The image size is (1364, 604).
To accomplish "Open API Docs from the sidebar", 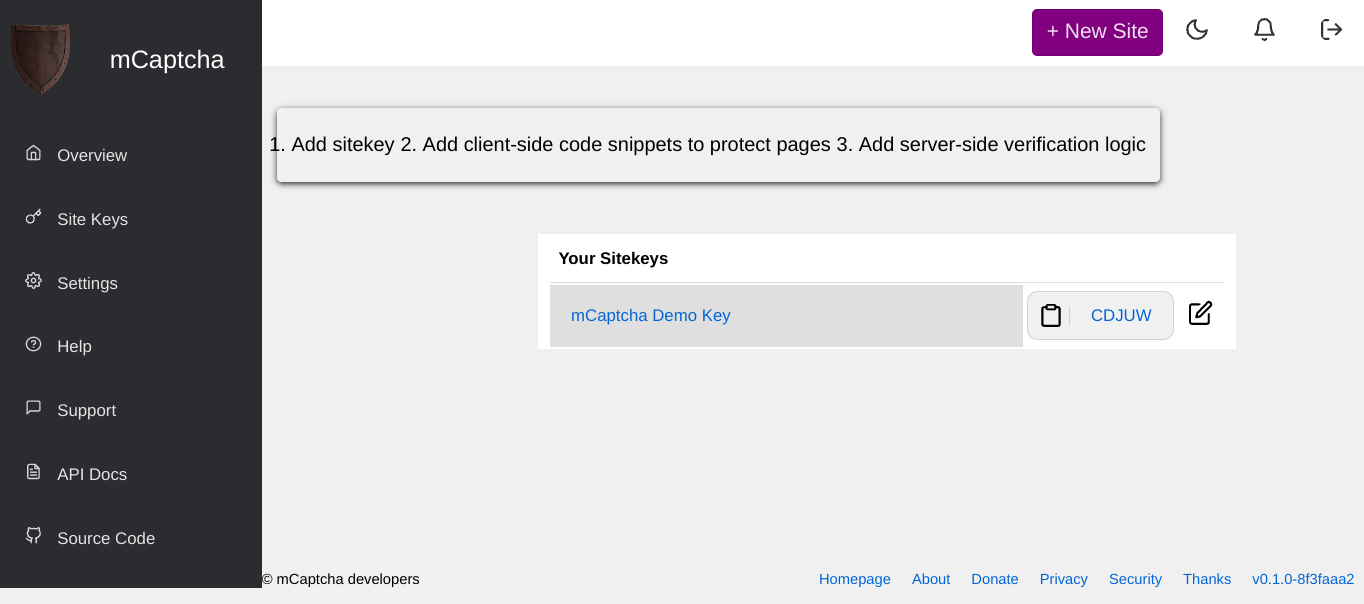I will (92, 474).
